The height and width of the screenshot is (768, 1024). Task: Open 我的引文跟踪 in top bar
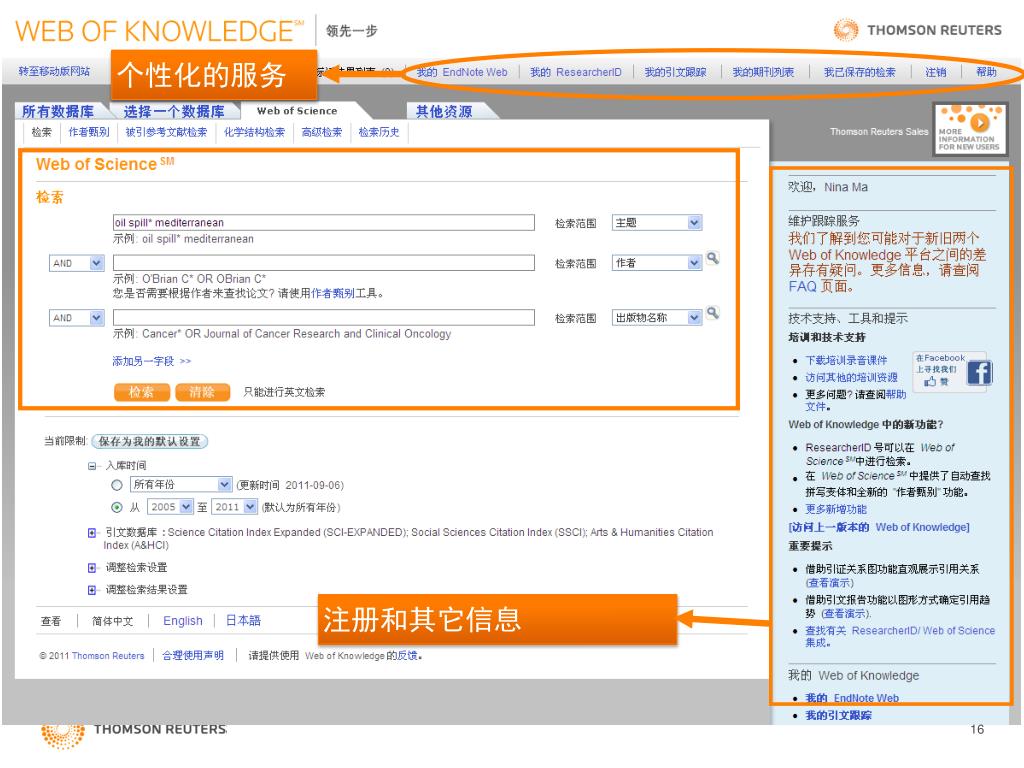pyautogui.click(x=675, y=72)
